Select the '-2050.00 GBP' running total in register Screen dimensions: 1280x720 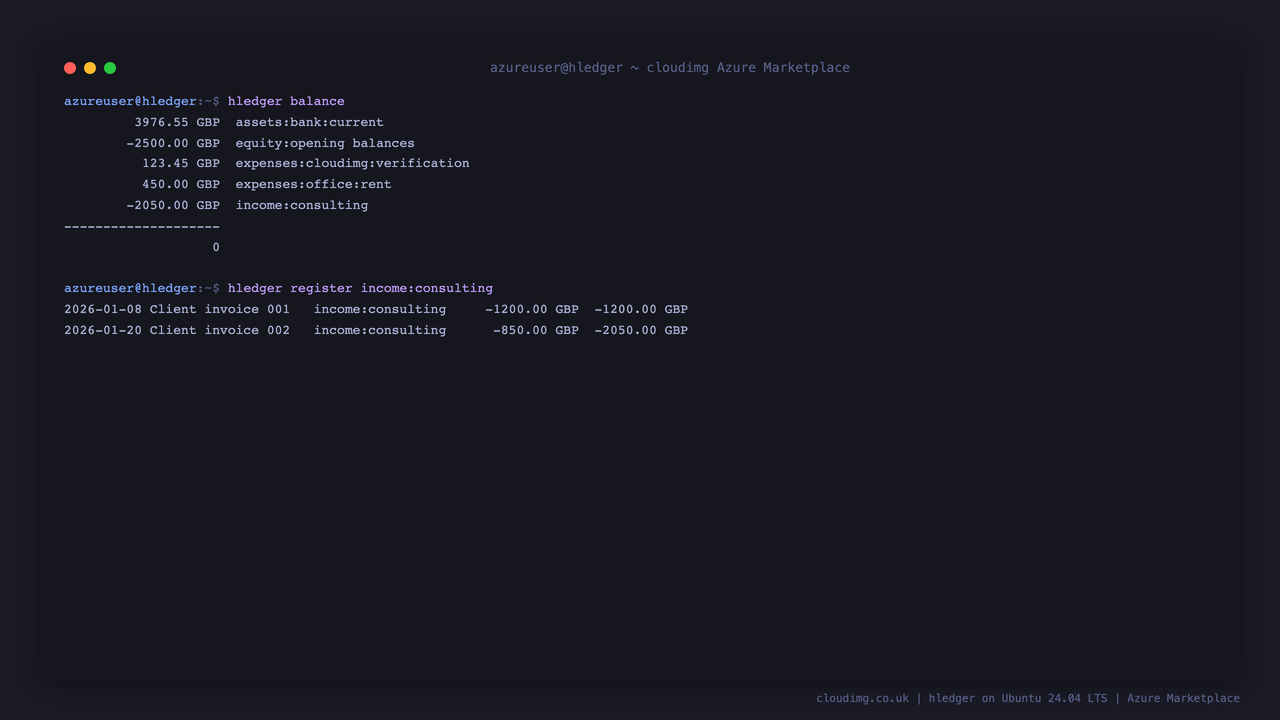click(641, 330)
